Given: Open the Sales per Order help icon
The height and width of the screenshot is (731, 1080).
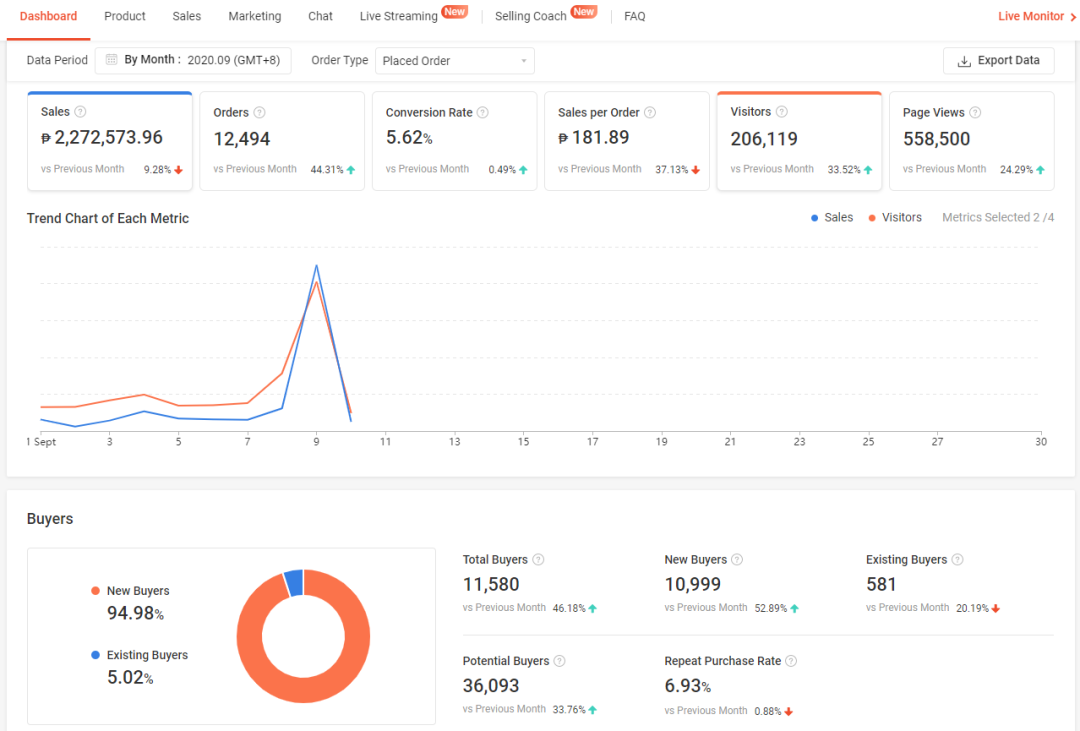Looking at the screenshot, I should tap(650, 112).
